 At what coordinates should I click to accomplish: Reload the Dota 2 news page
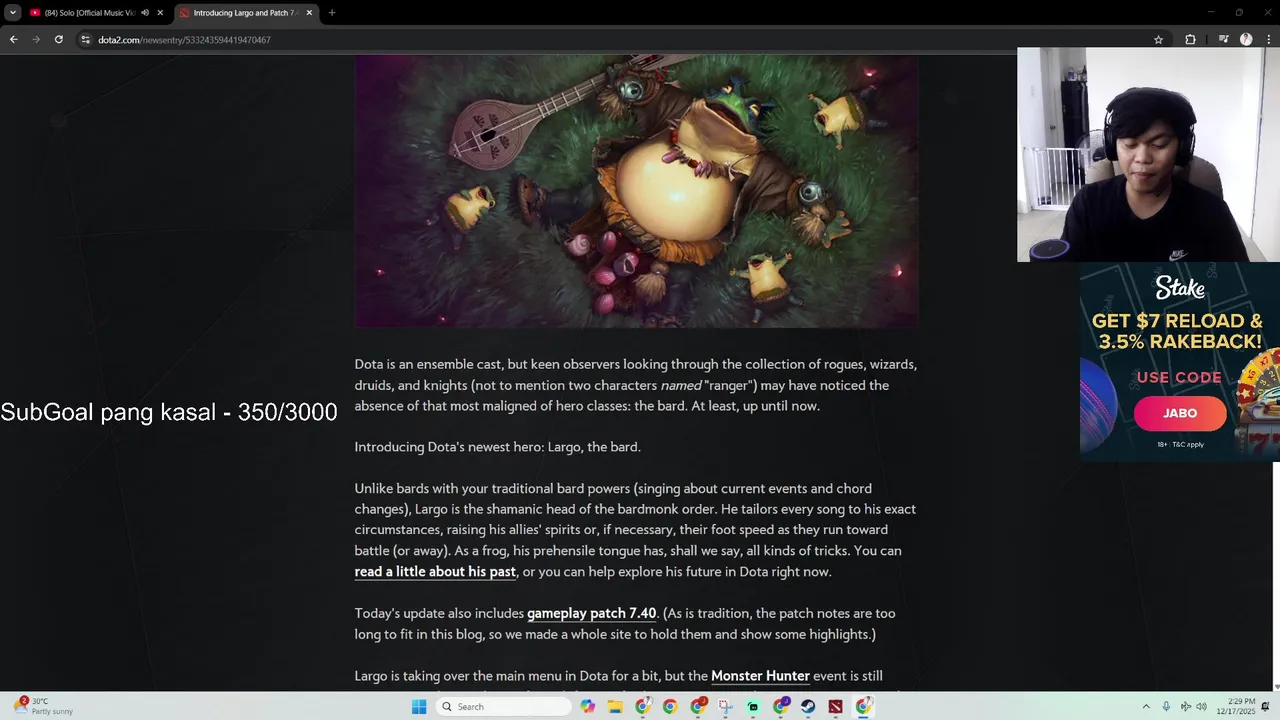(x=59, y=40)
